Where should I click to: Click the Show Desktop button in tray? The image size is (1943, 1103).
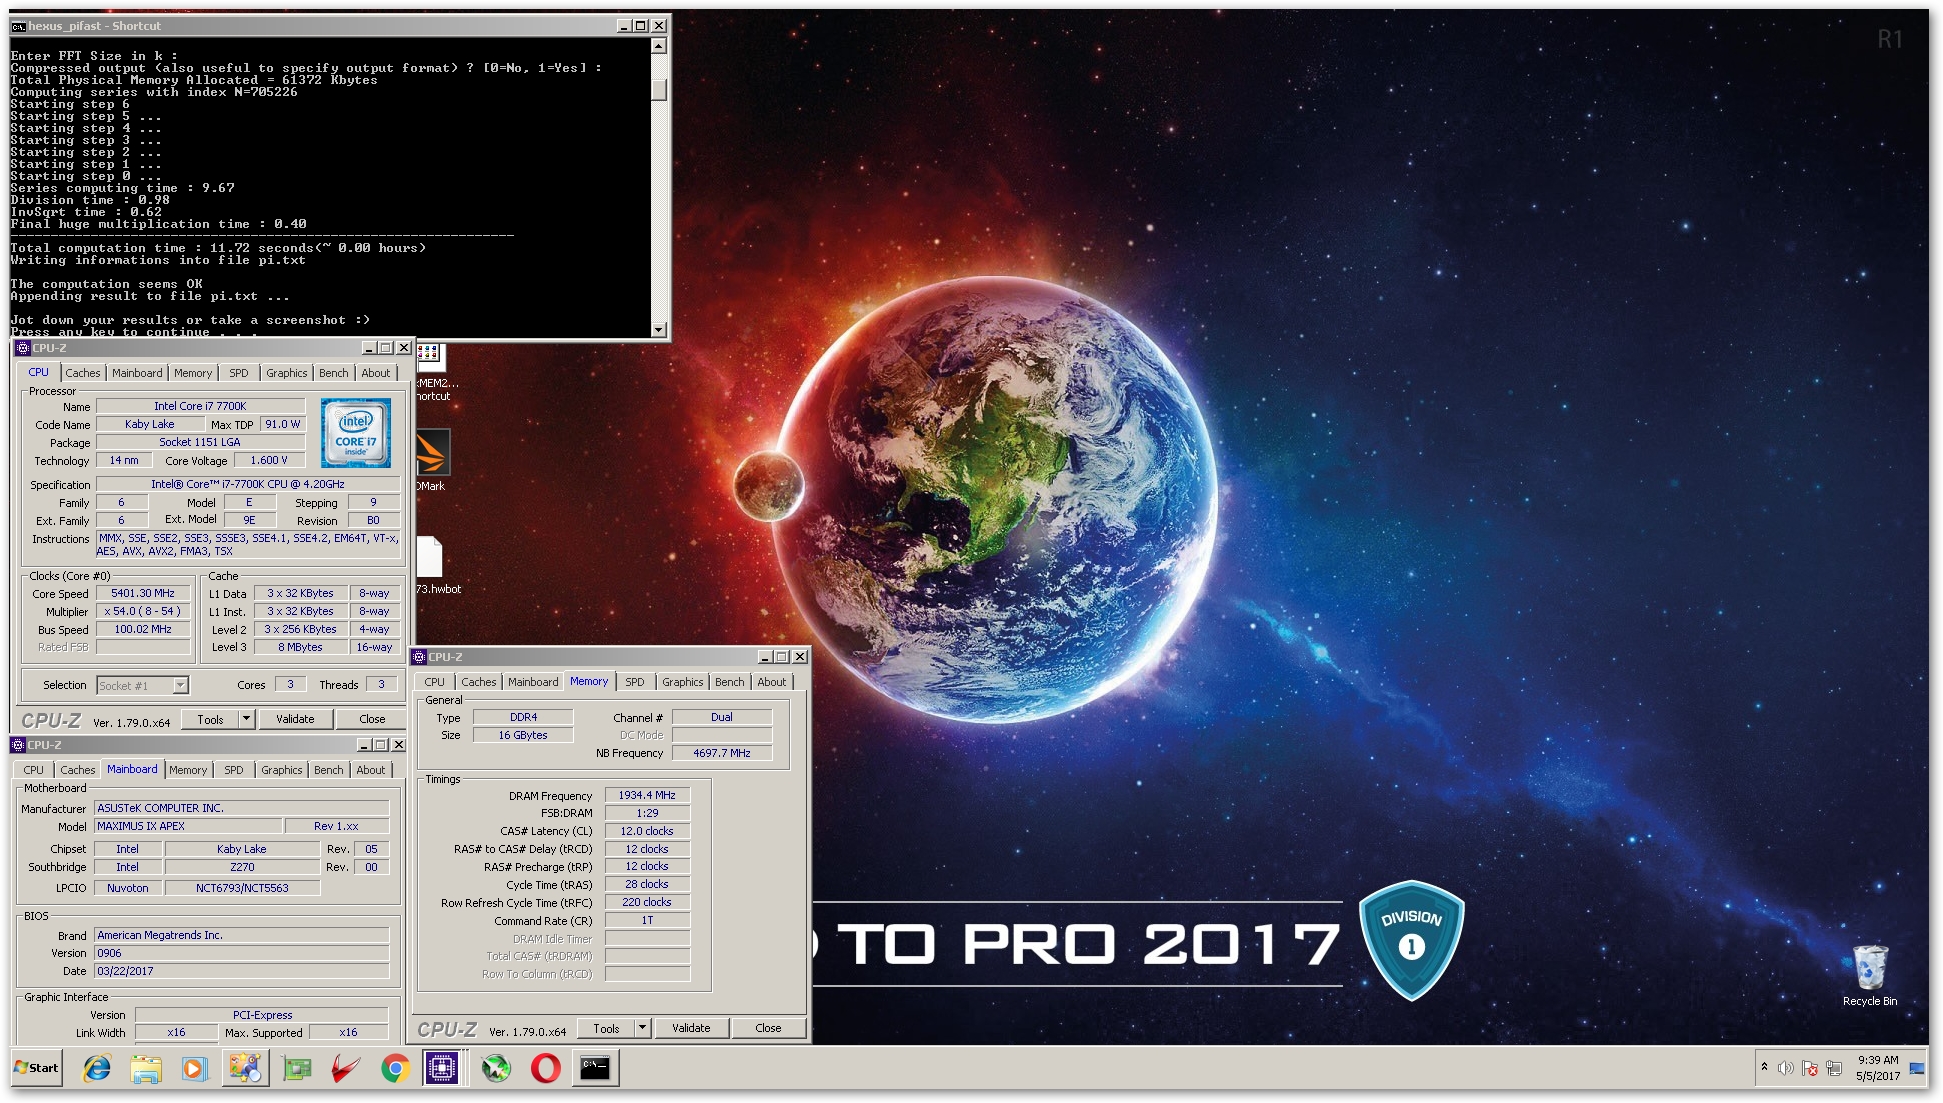[x=1917, y=1068]
